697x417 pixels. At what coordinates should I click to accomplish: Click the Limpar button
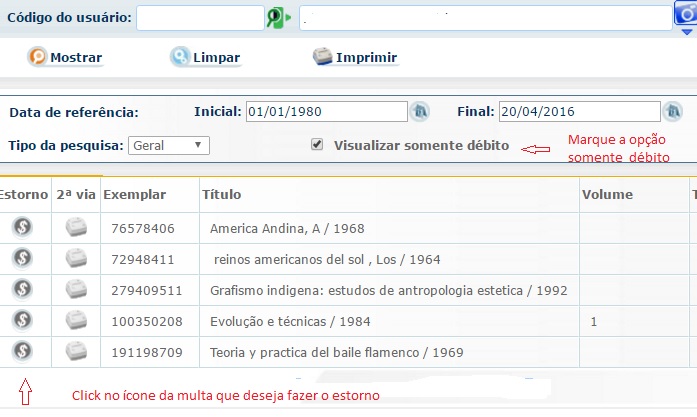pyautogui.click(x=205, y=57)
